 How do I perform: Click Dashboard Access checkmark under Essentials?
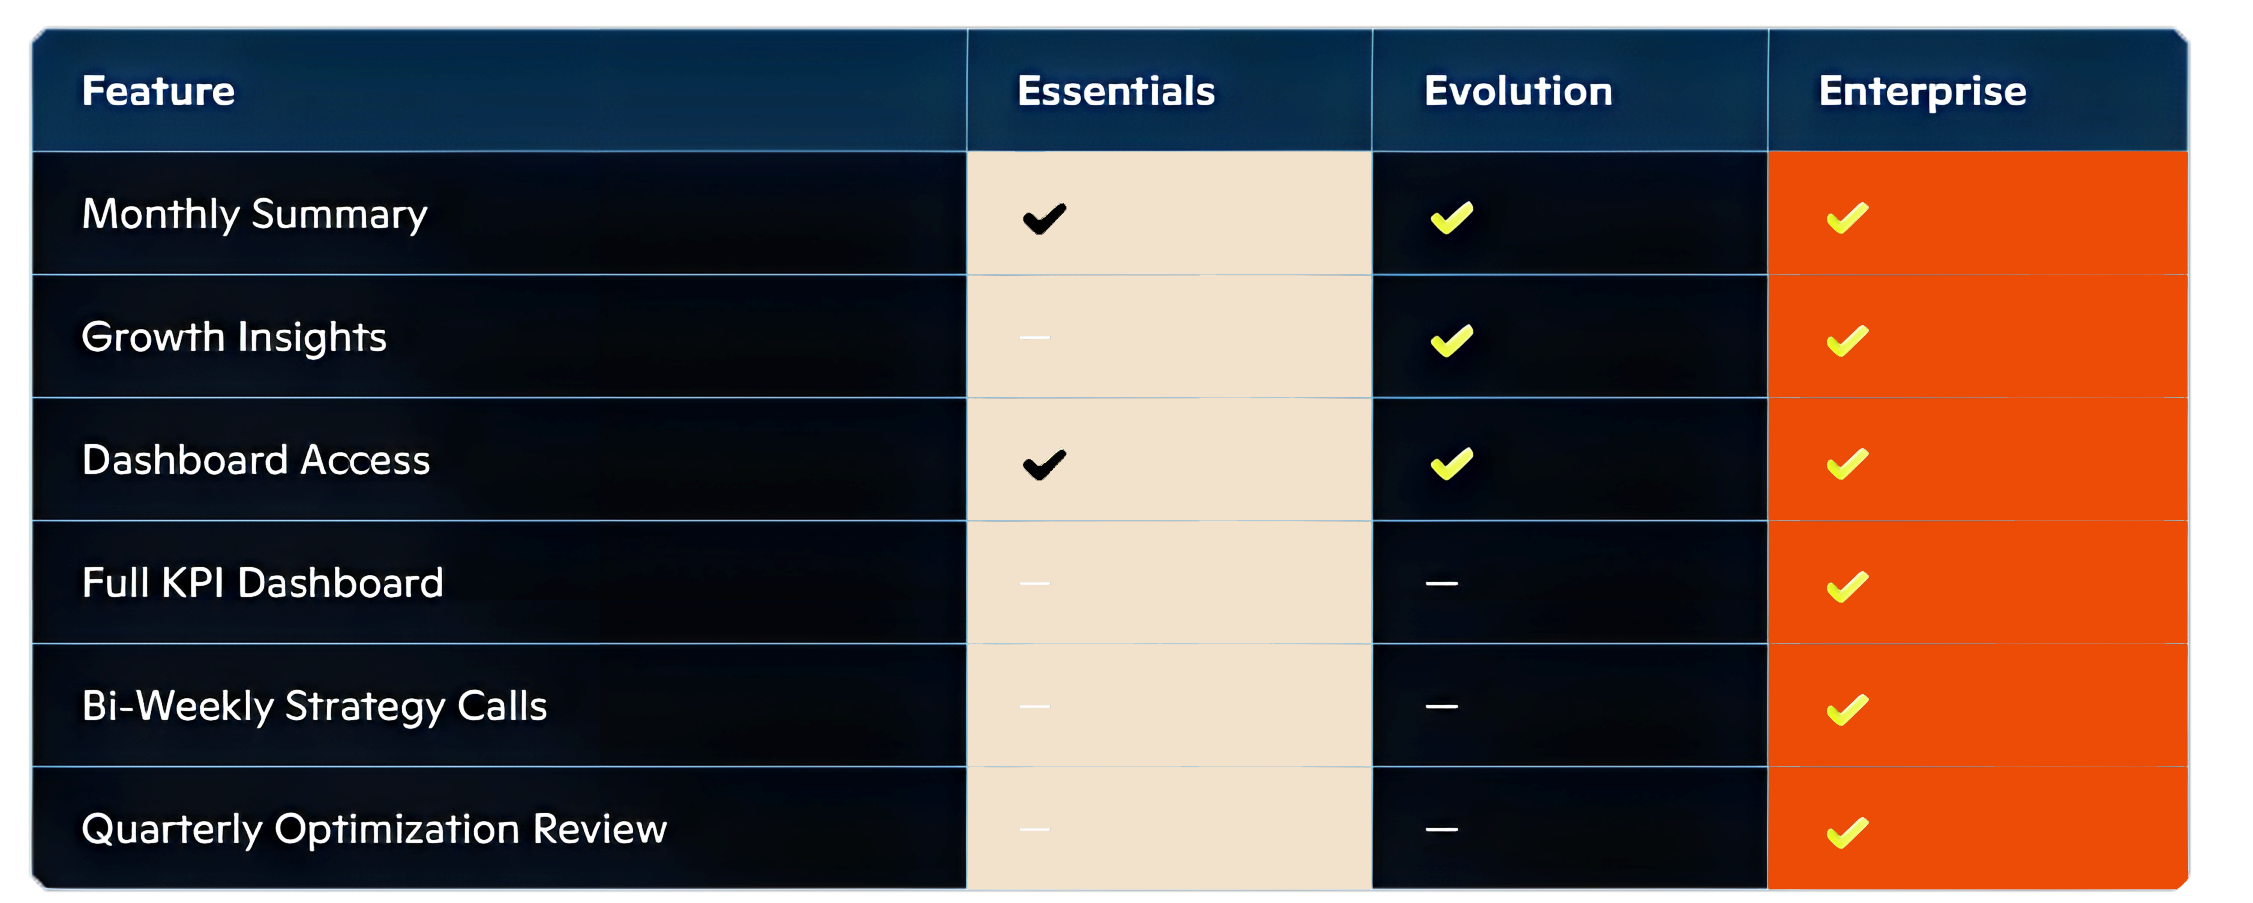1044,464
